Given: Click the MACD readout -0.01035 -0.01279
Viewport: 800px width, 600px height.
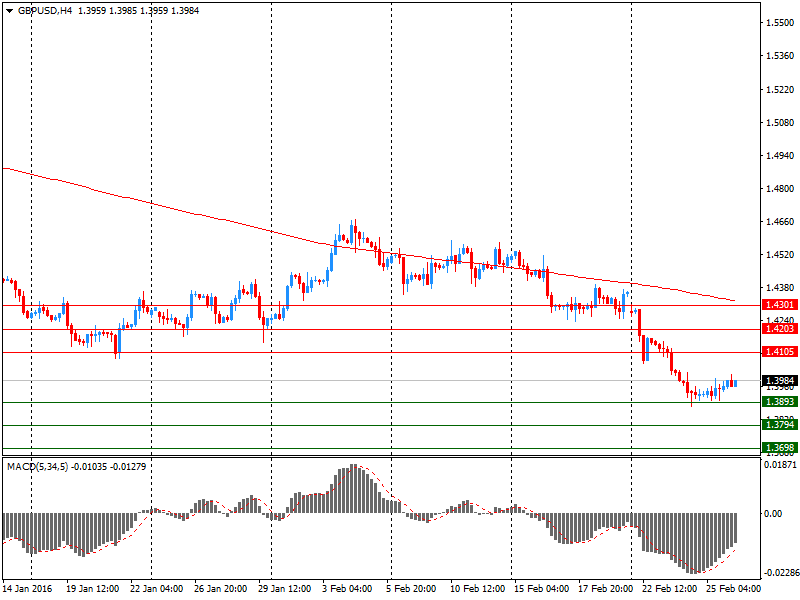Looking at the screenshot, I should [109, 467].
